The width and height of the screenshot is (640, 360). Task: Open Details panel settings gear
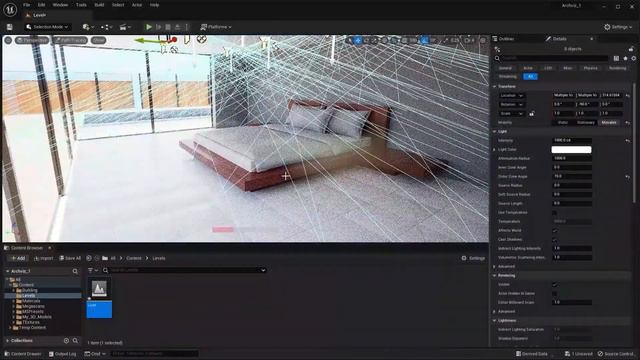click(633, 58)
